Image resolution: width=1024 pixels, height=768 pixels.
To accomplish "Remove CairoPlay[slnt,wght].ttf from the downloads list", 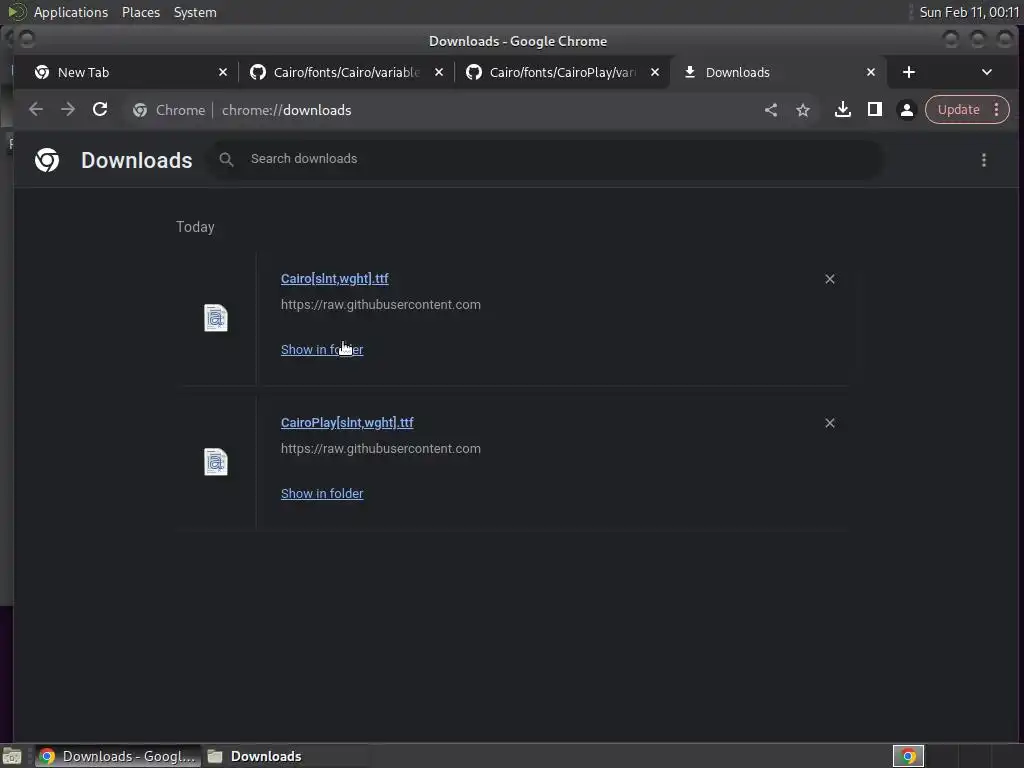I will click(x=829, y=423).
